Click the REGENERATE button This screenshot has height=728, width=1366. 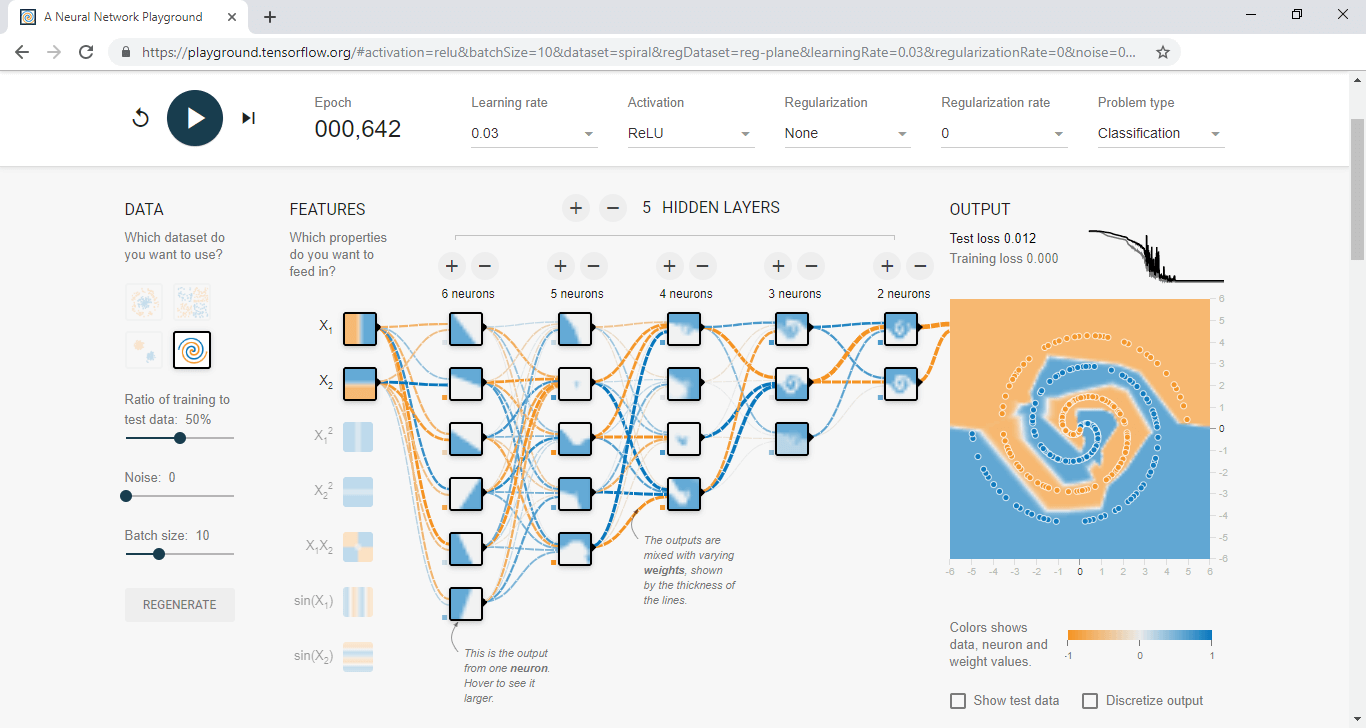pos(180,605)
